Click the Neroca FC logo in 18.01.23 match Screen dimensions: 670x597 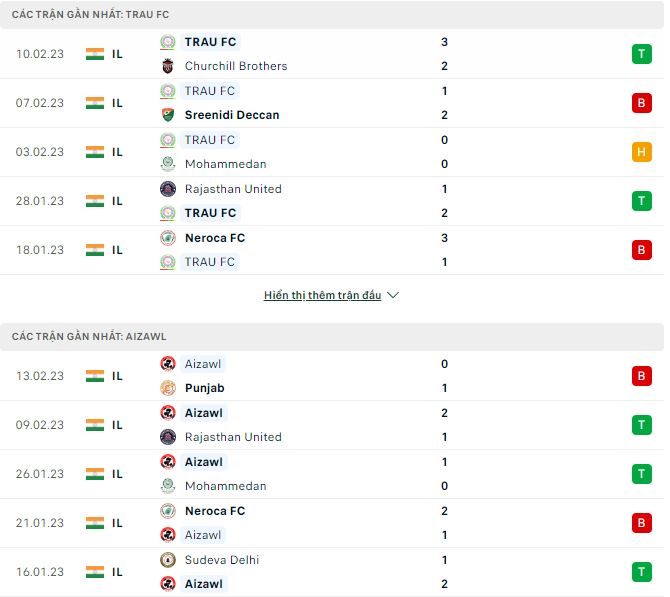pos(167,238)
